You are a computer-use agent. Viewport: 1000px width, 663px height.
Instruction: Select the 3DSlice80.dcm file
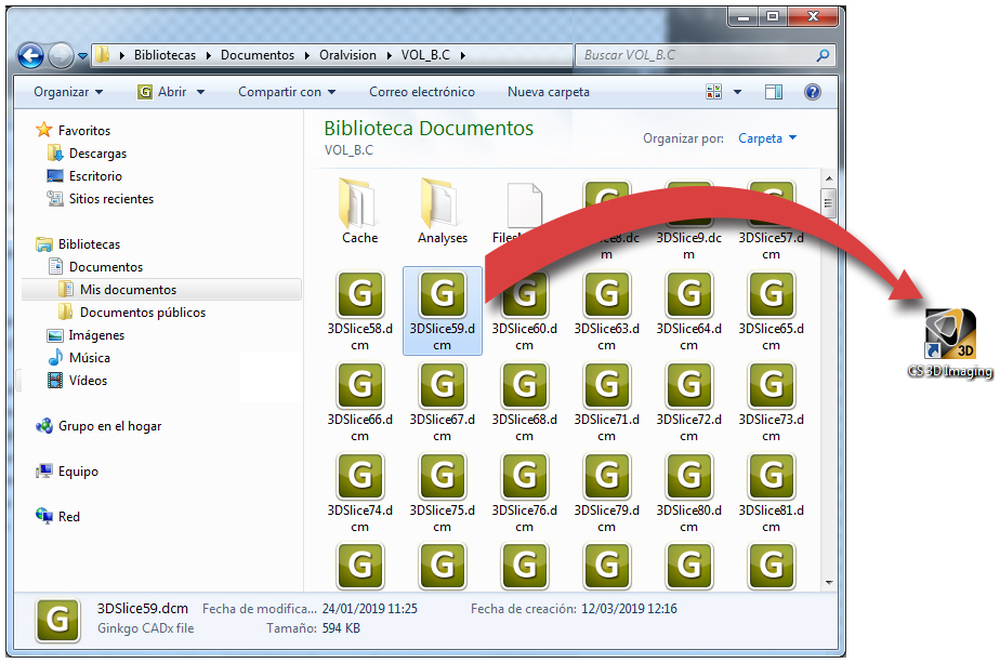click(x=688, y=476)
